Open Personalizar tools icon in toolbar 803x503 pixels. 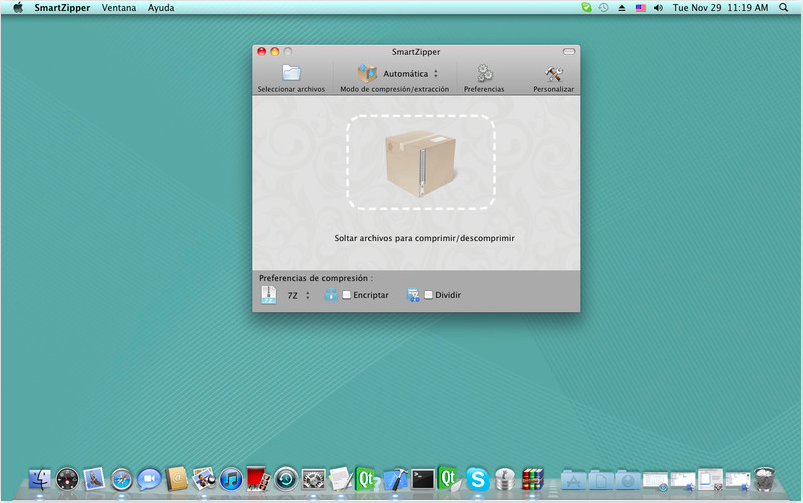[x=554, y=73]
